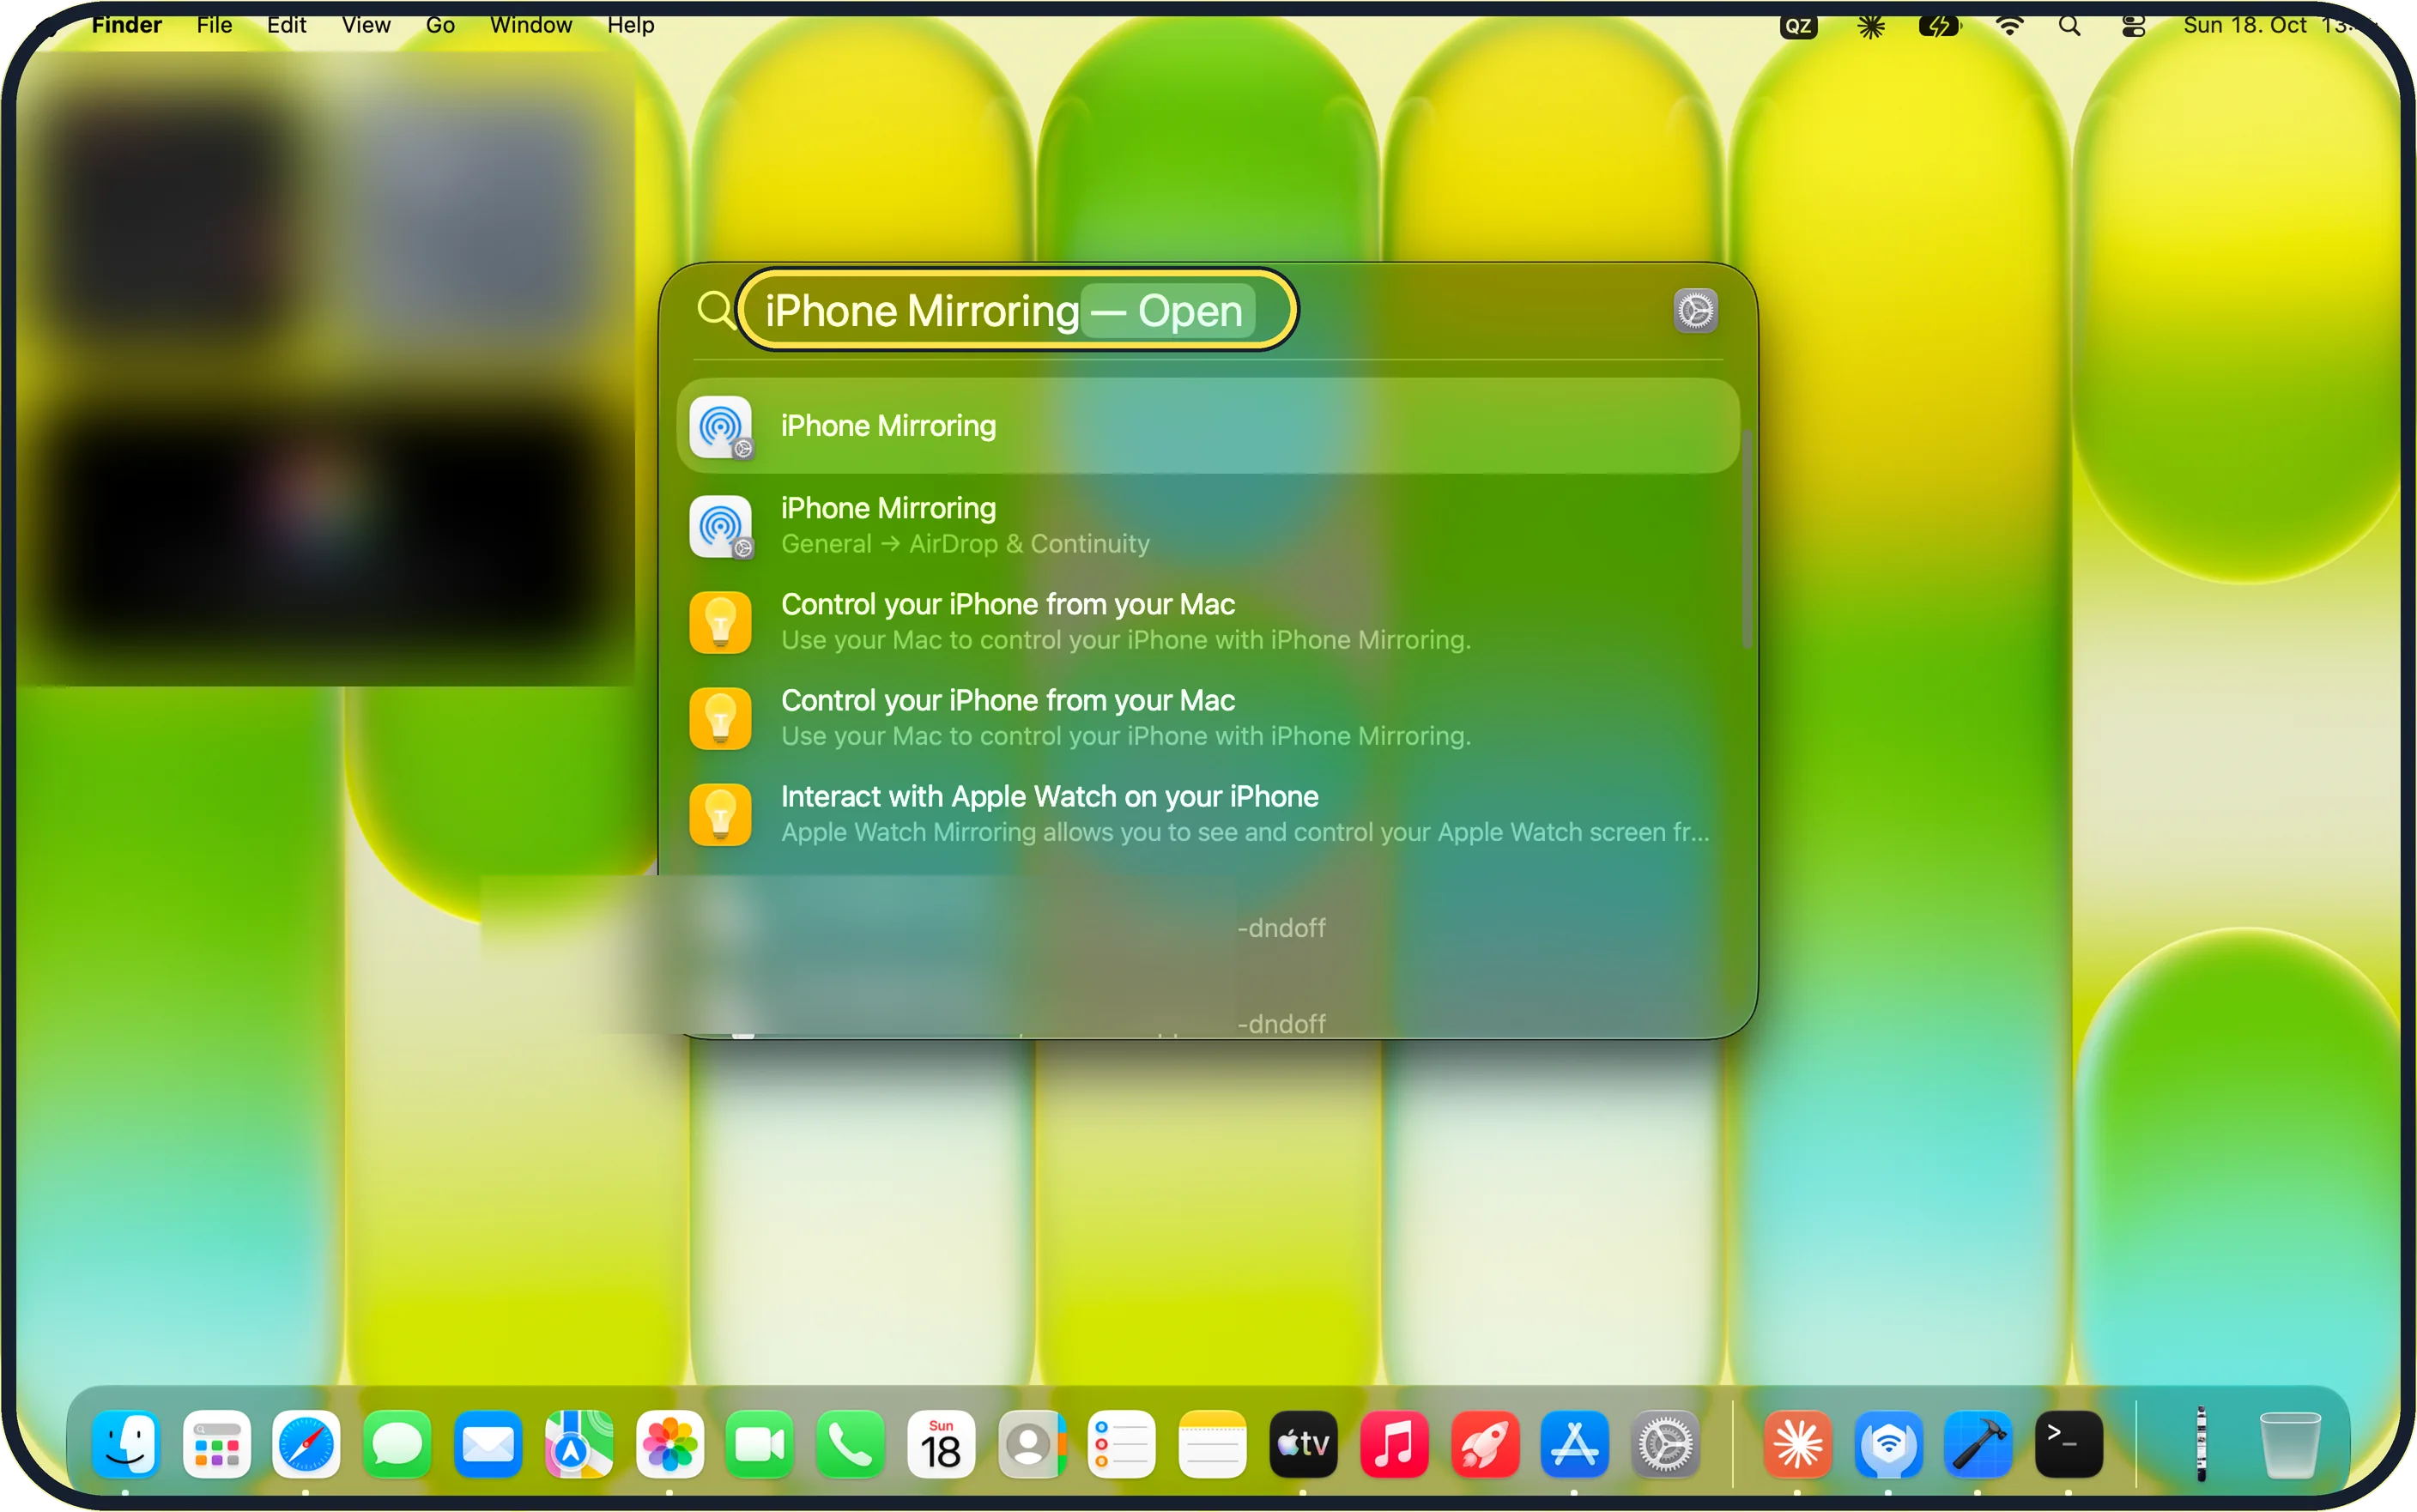Viewport: 2417px width, 1512px height.
Task: Open Music from the Dock
Action: [x=1393, y=1444]
